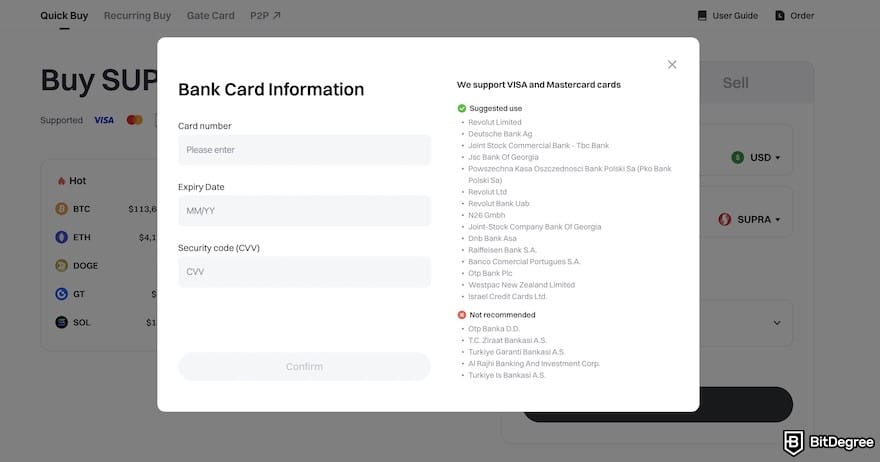Image resolution: width=880 pixels, height=462 pixels.
Task: Click the DOGE coin icon
Action: point(61,266)
